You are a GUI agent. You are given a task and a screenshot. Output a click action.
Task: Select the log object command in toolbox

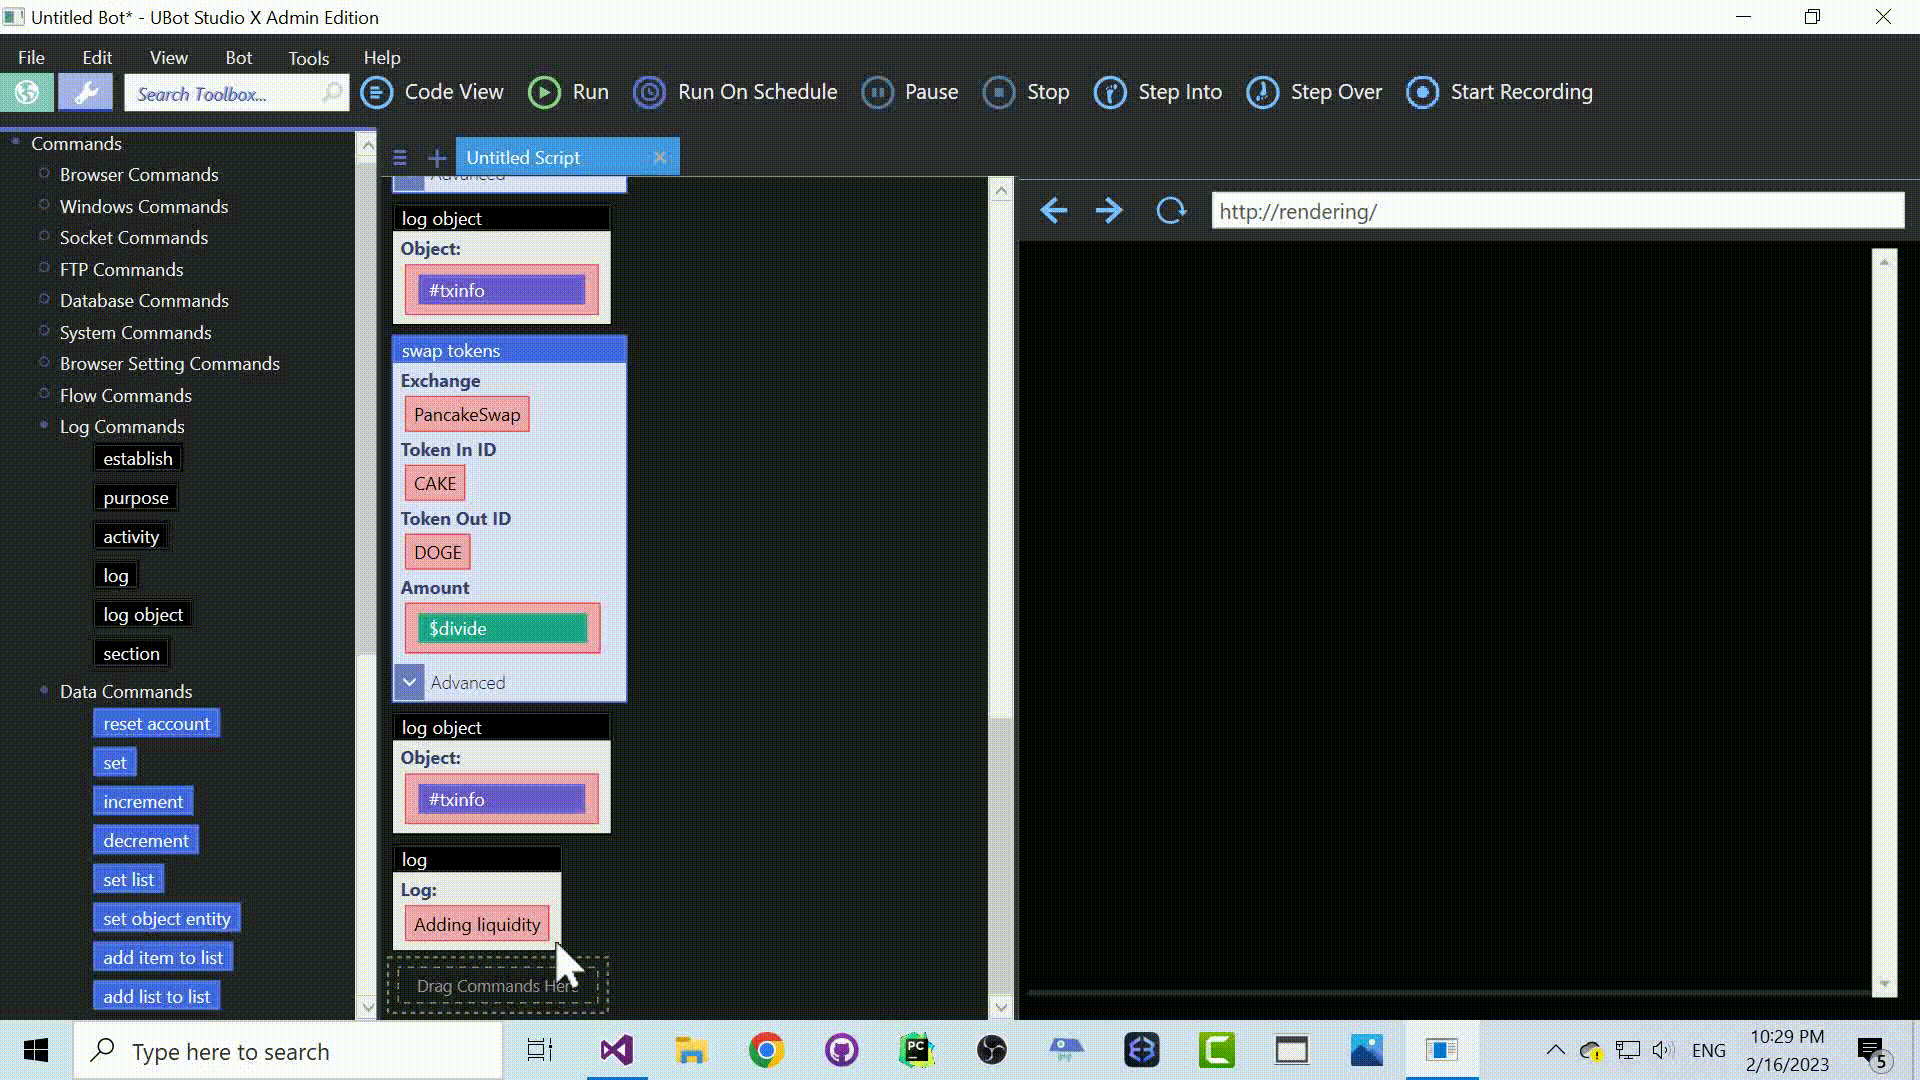tap(143, 615)
